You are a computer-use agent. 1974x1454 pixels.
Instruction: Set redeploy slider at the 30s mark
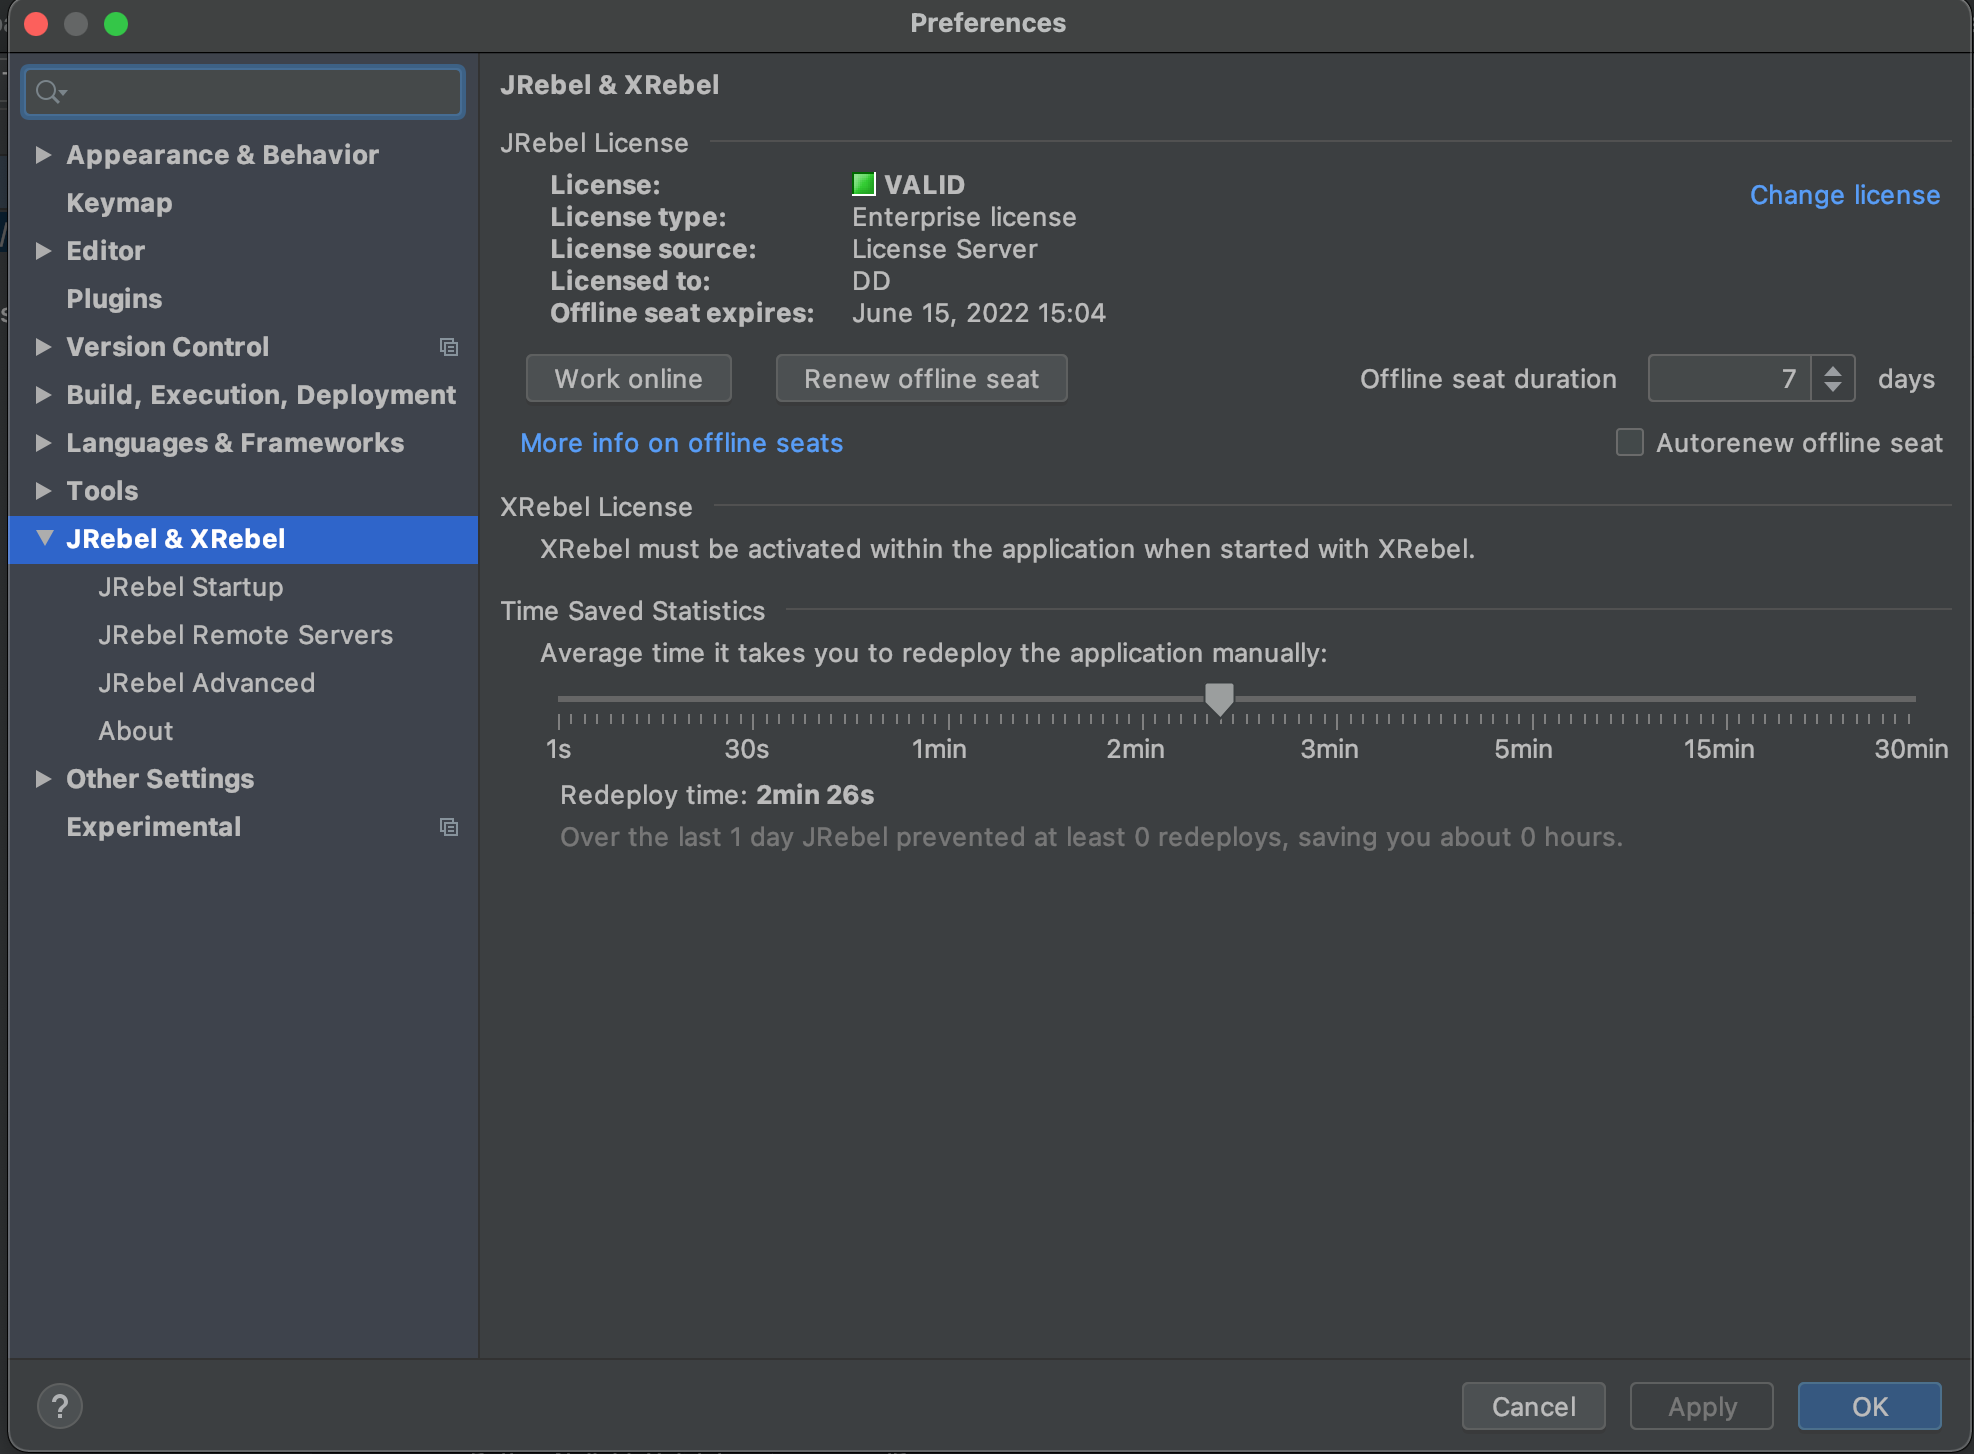tap(753, 699)
